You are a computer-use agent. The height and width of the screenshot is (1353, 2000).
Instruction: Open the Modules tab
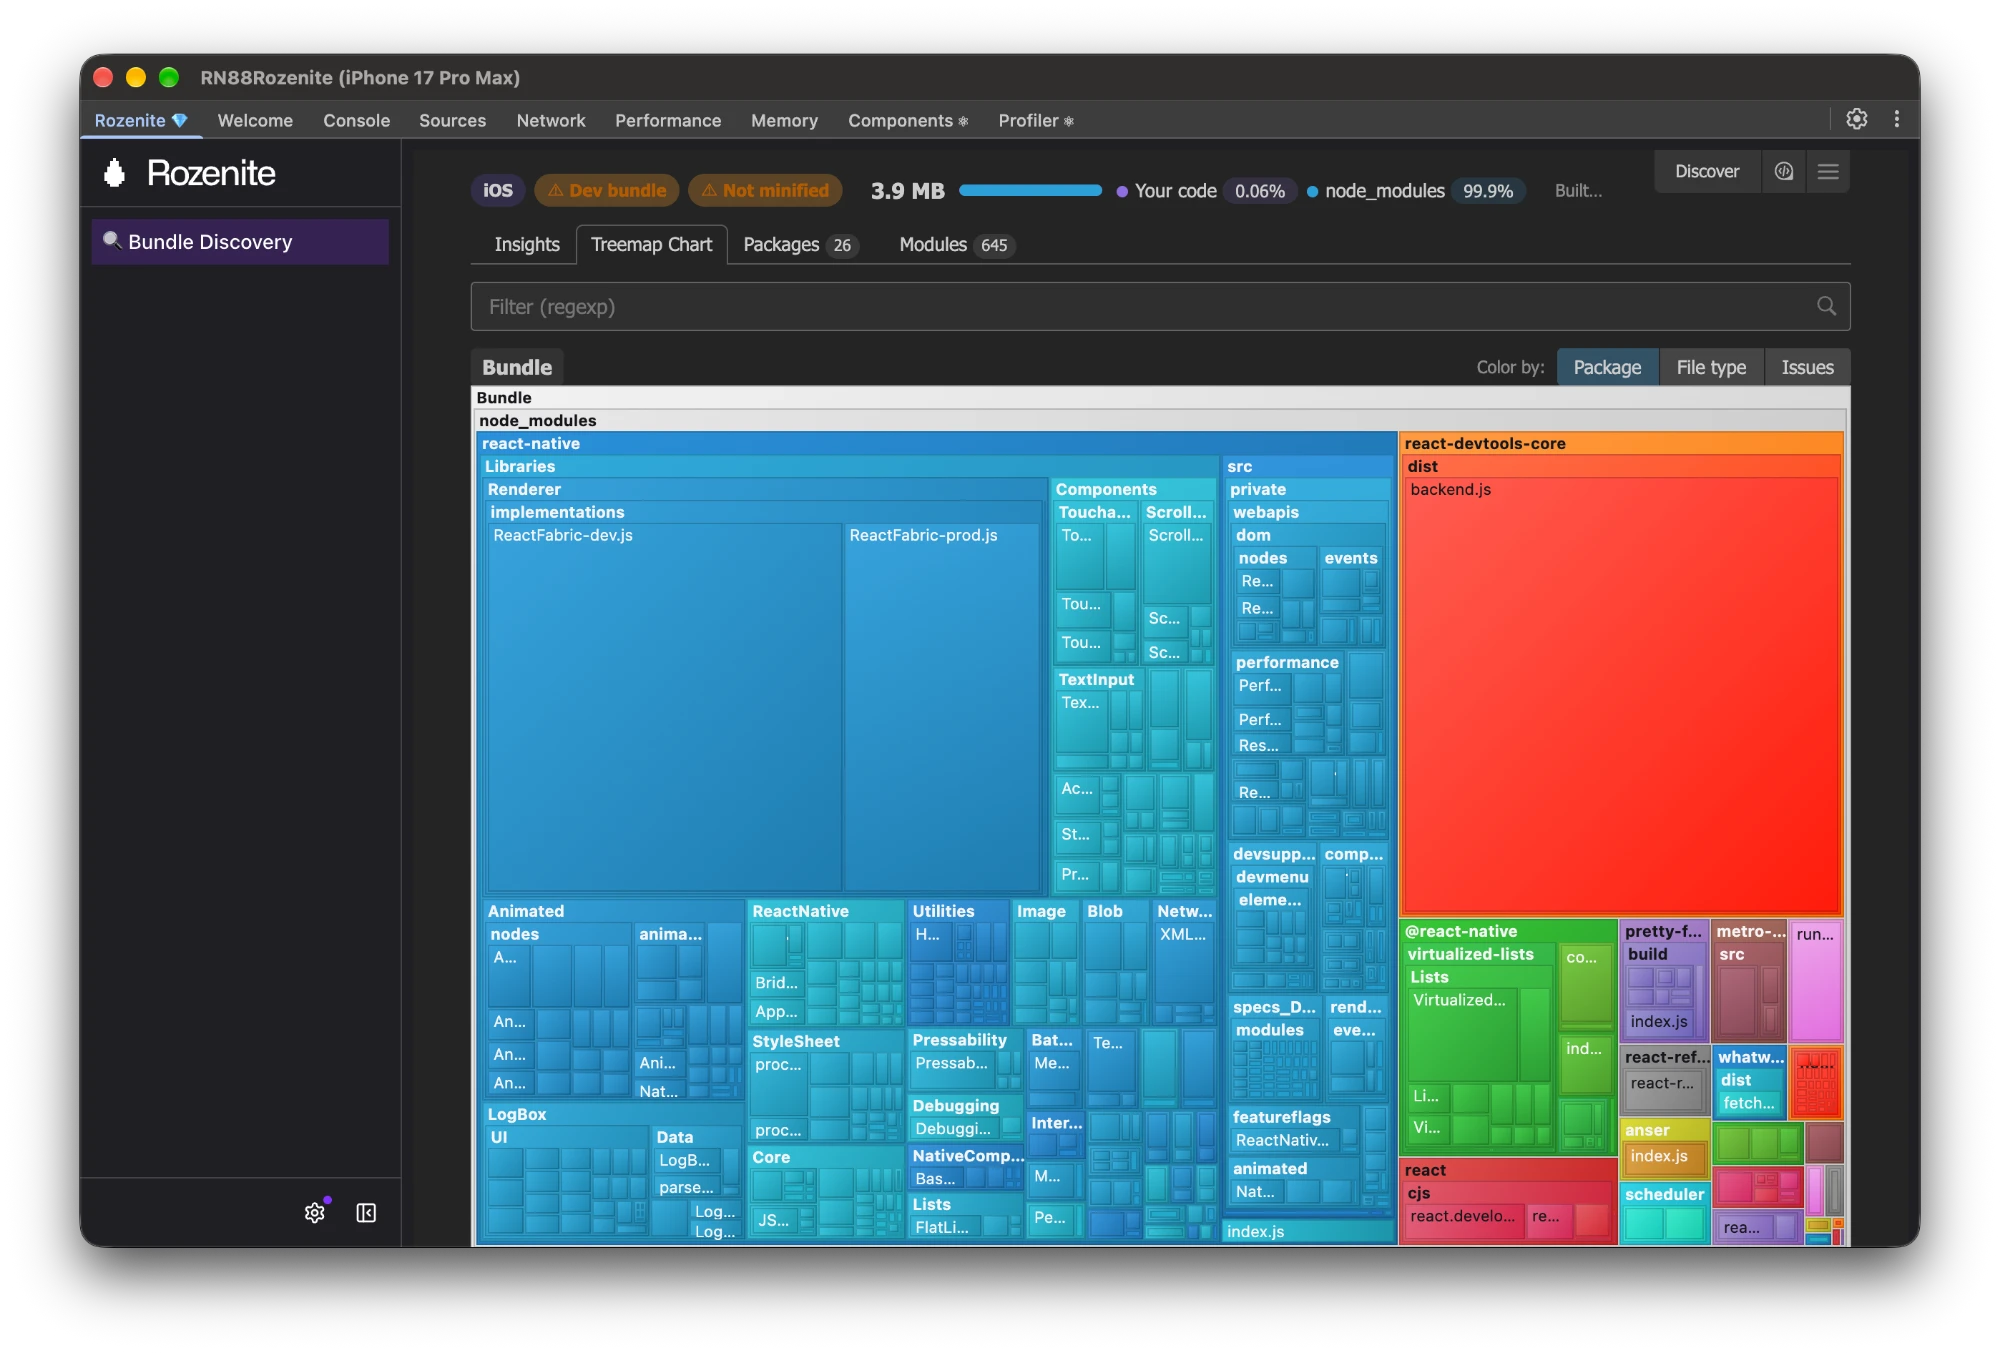pyautogui.click(x=955, y=245)
